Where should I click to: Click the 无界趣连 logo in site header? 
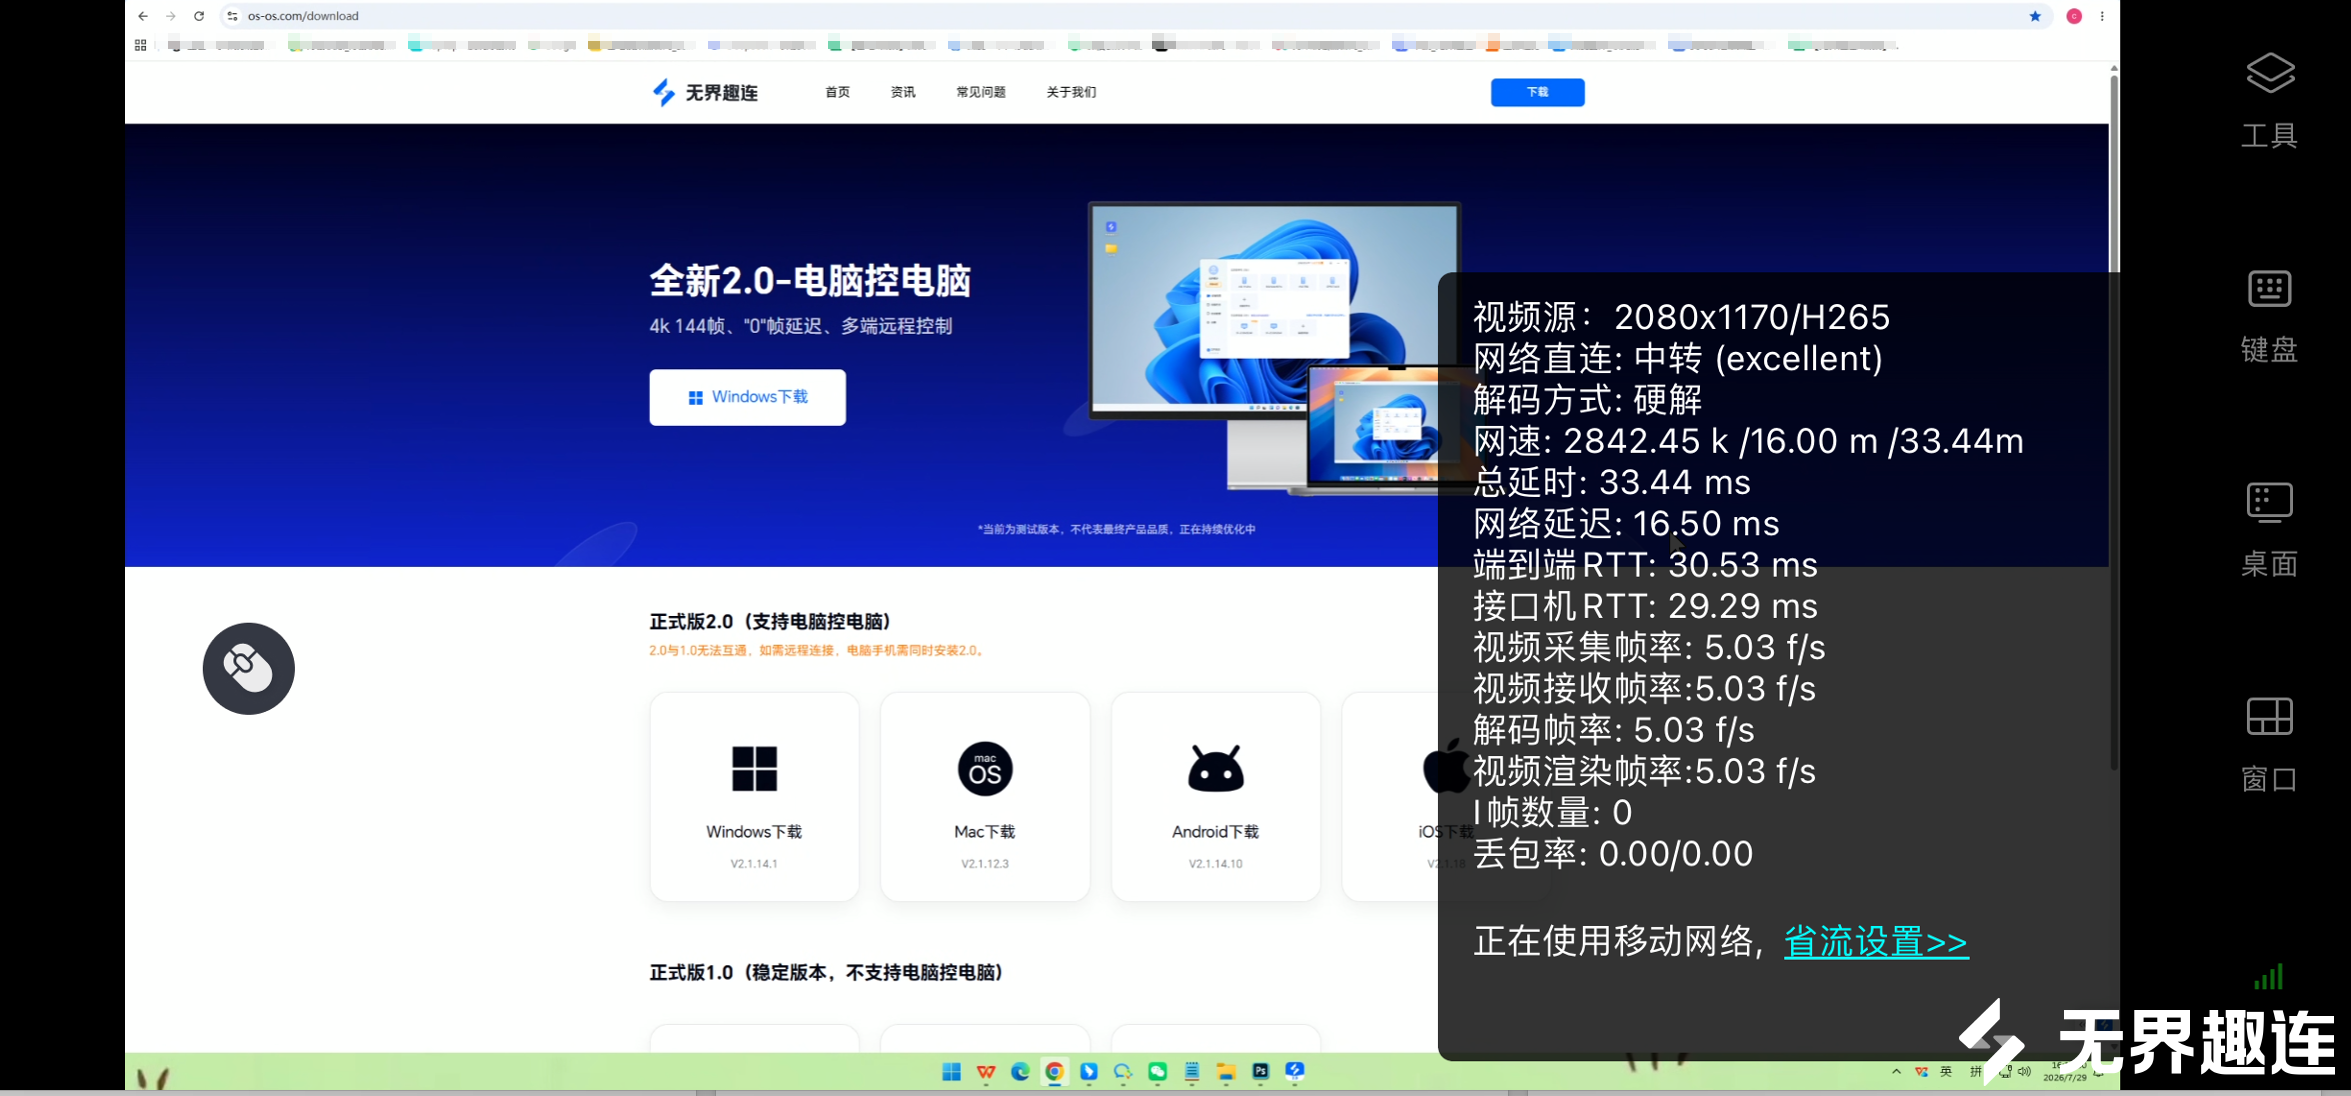click(x=705, y=92)
